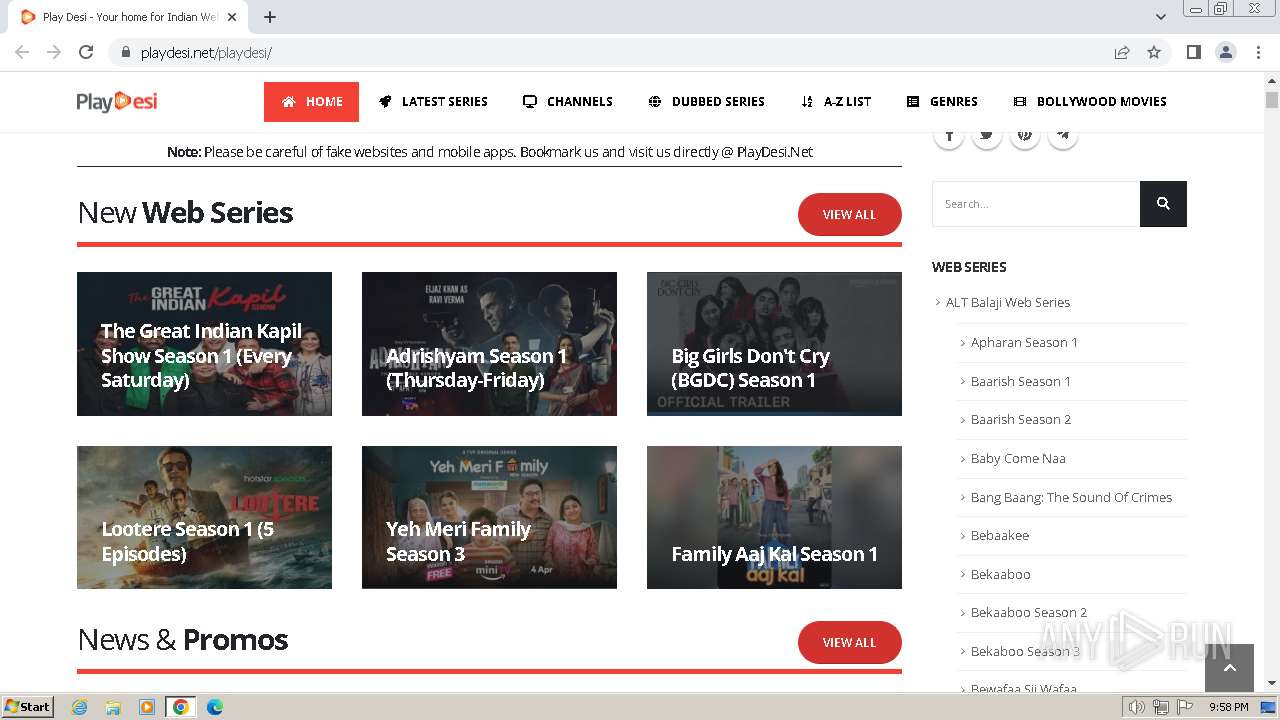Open the HOME menu item

click(x=311, y=102)
